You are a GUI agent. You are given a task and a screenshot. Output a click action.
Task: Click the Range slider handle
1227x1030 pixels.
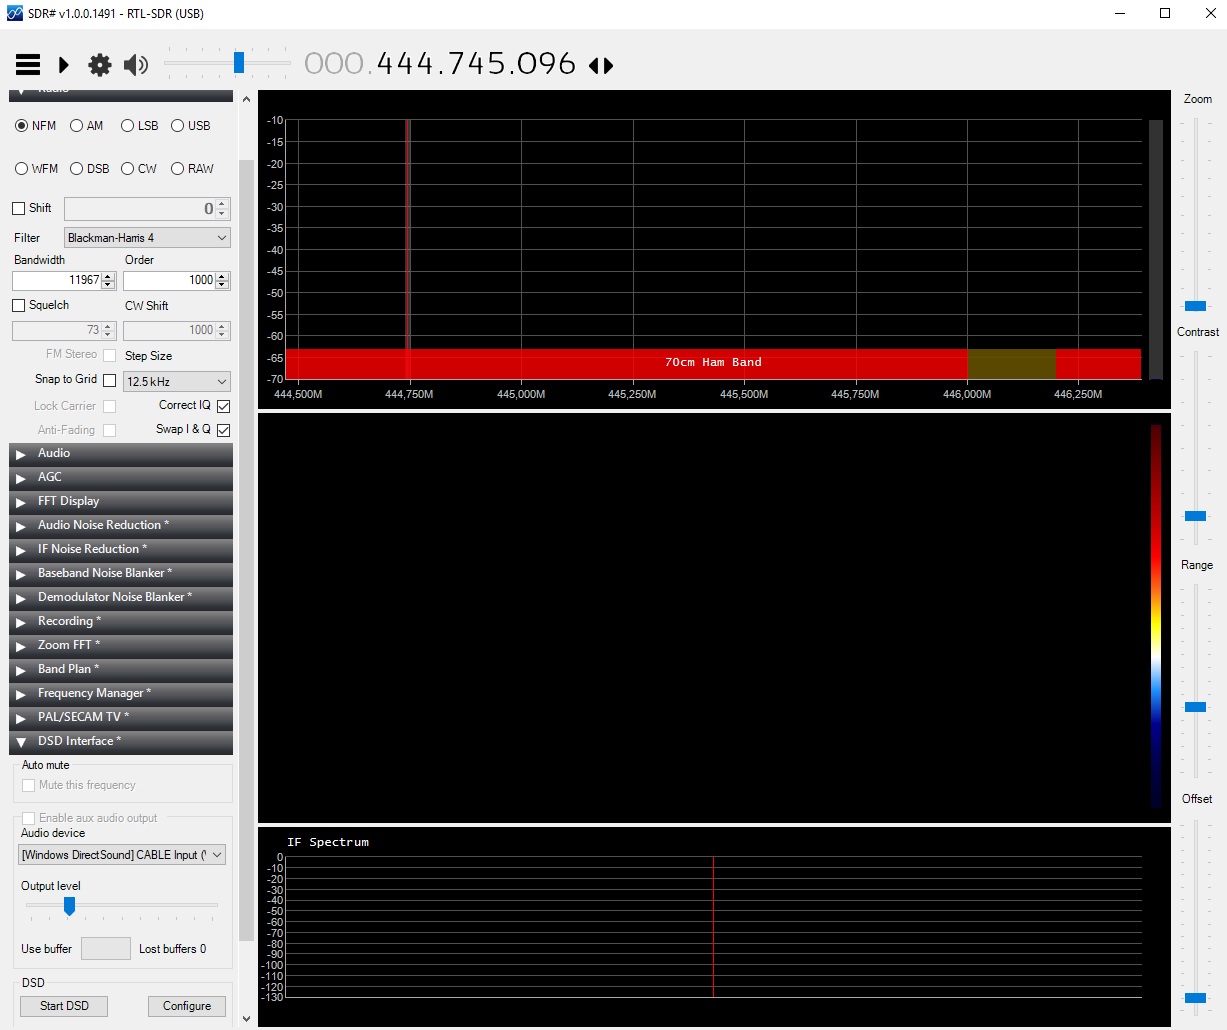[1196, 707]
